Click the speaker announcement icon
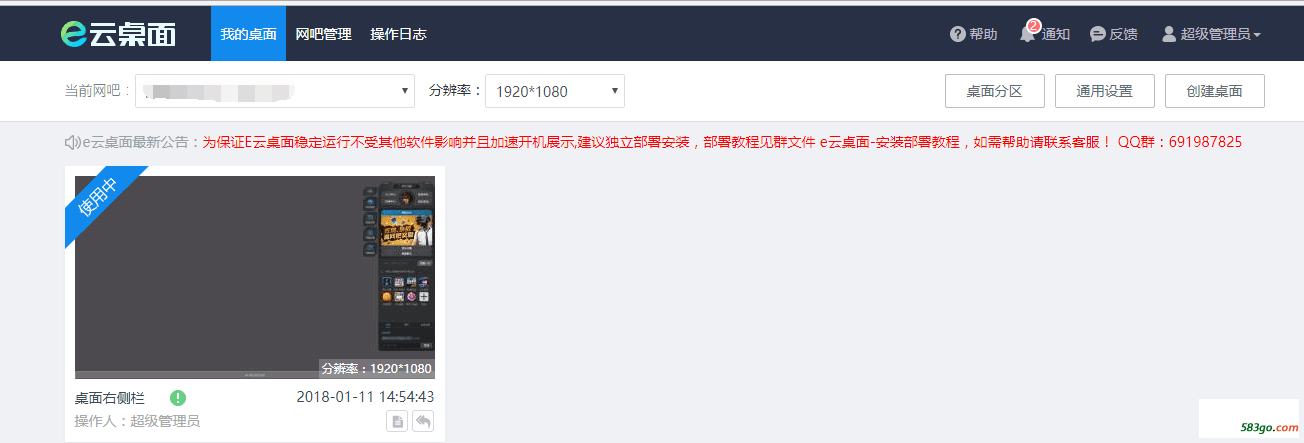Viewport: 1304px width, 443px height. click(x=72, y=142)
